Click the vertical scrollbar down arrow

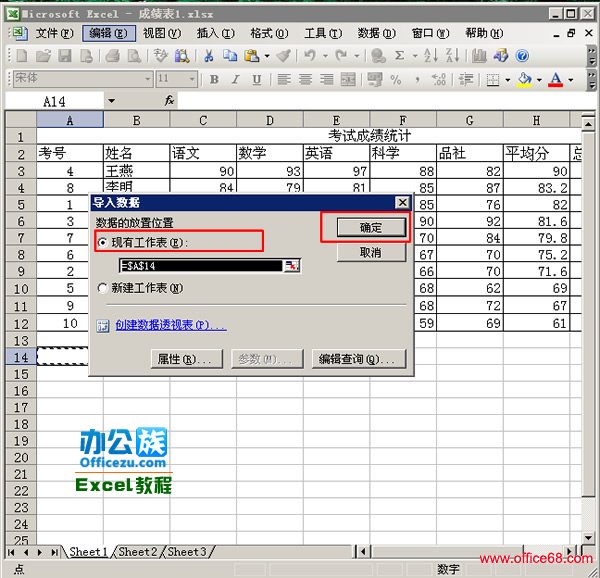click(589, 537)
